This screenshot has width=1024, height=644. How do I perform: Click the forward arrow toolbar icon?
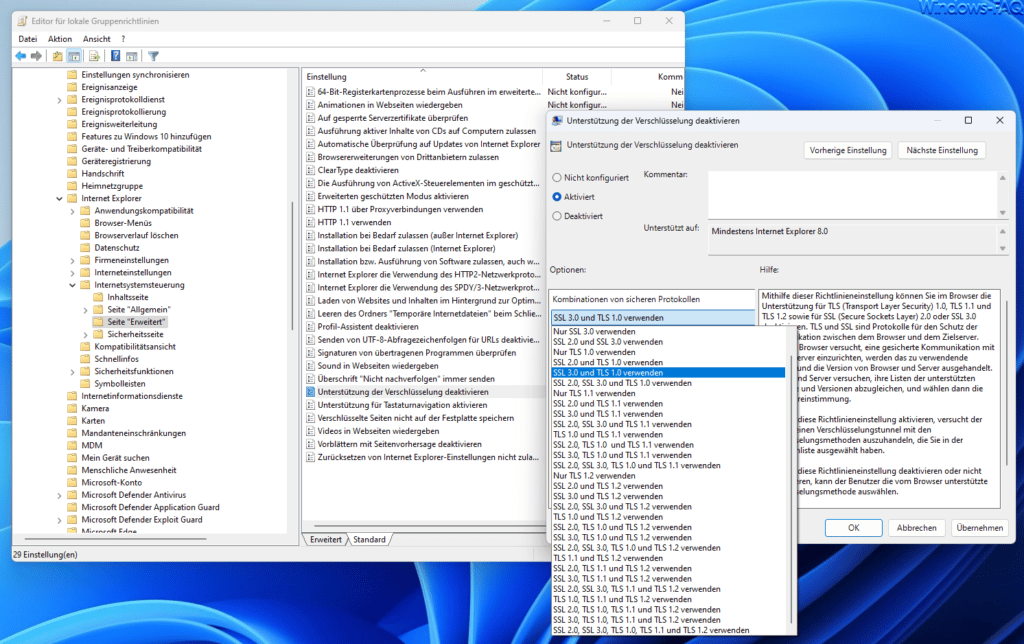pos(37,56)
